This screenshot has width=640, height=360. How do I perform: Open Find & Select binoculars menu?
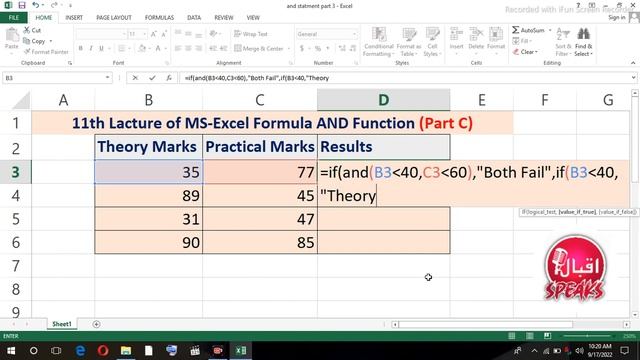[x=583, y=42]
